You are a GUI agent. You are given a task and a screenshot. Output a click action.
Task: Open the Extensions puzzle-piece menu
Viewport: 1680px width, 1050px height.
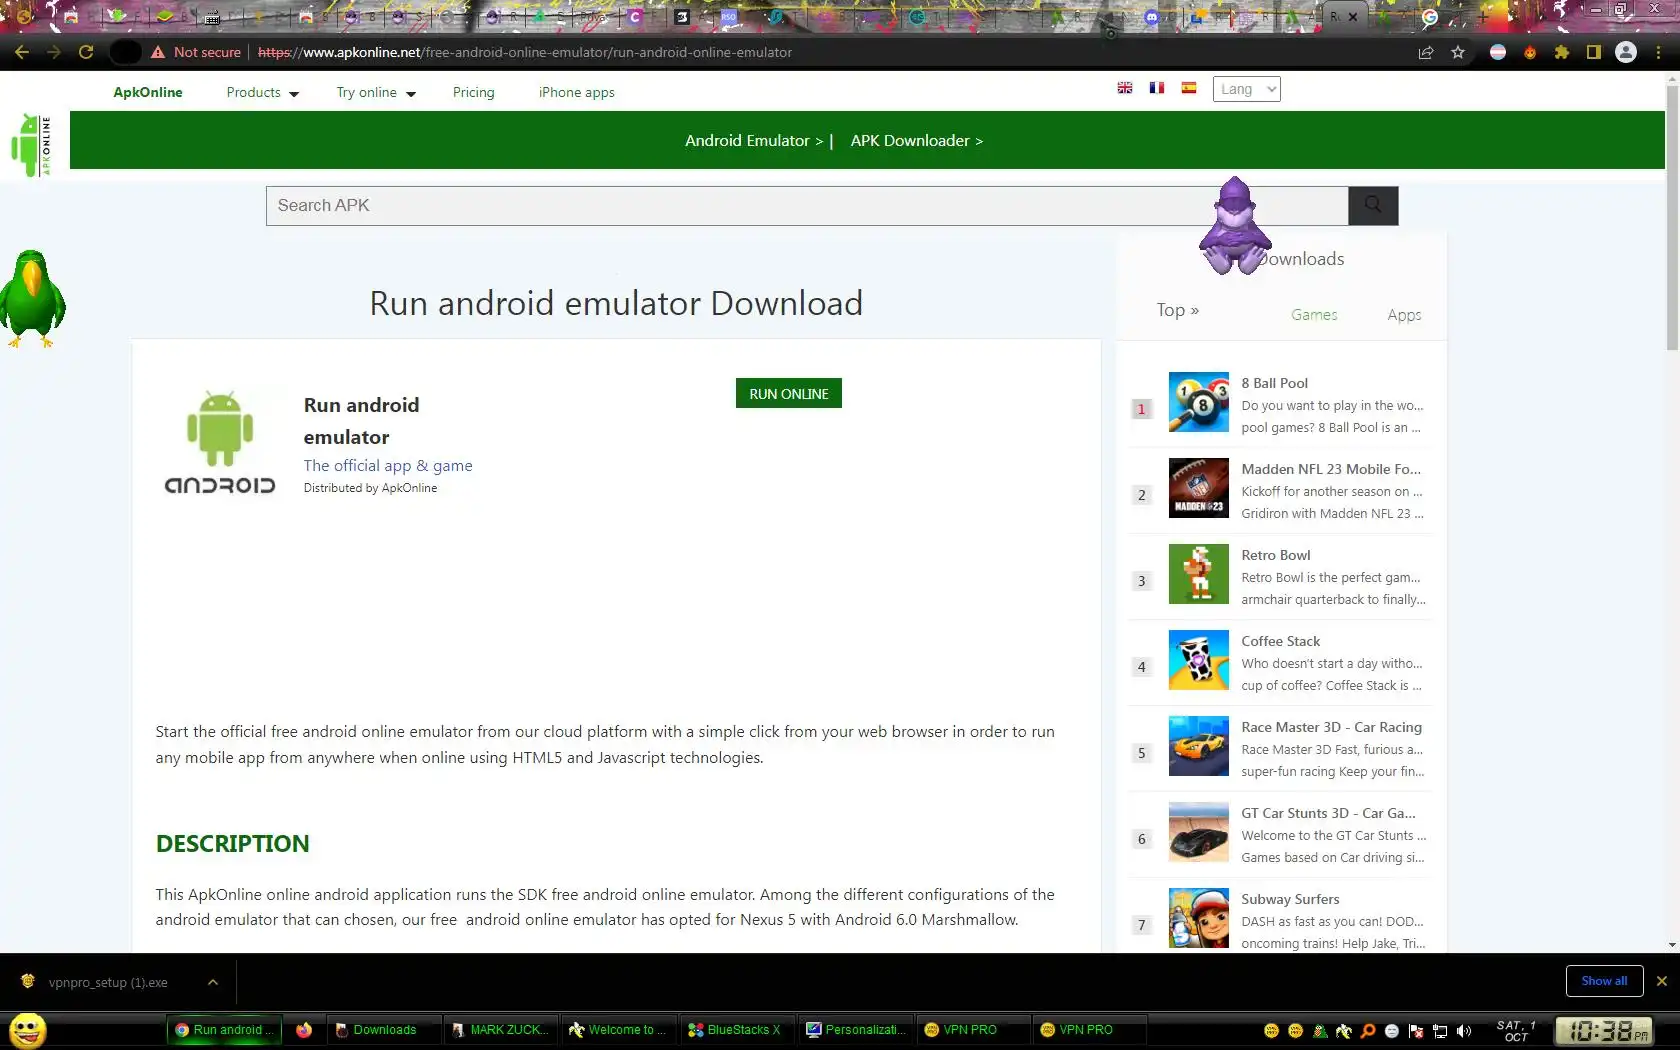1562,52
